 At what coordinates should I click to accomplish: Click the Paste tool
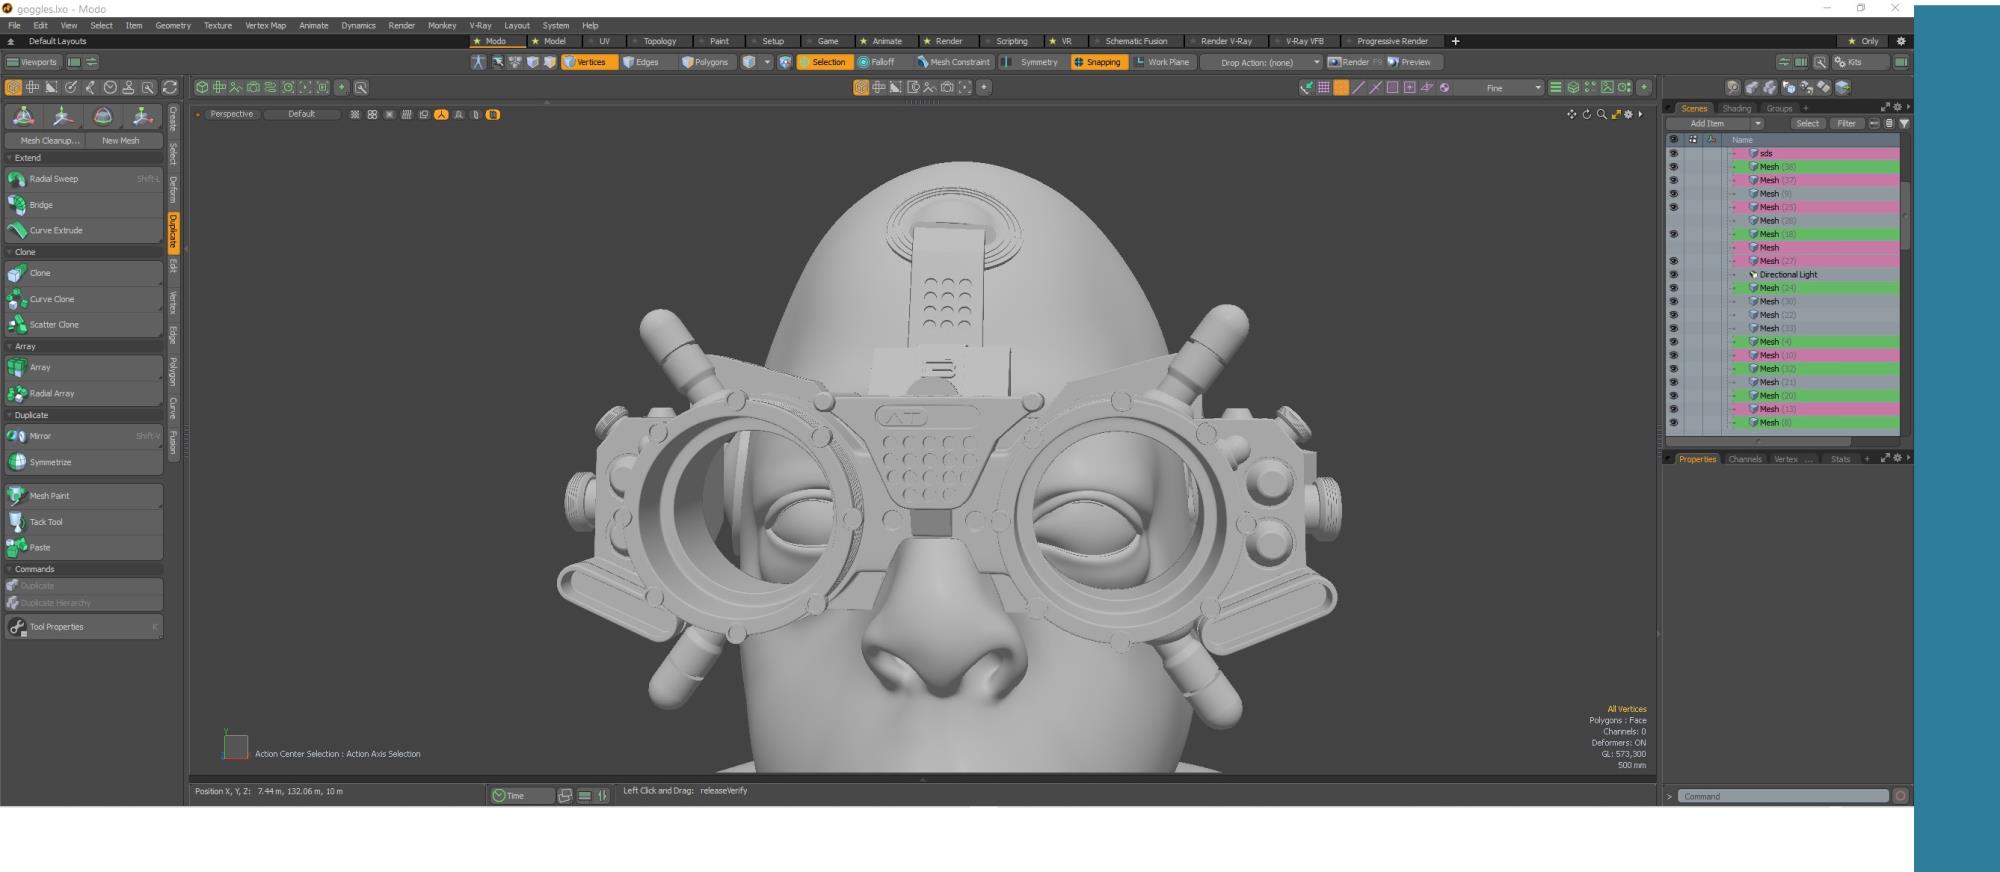(83, 548)
